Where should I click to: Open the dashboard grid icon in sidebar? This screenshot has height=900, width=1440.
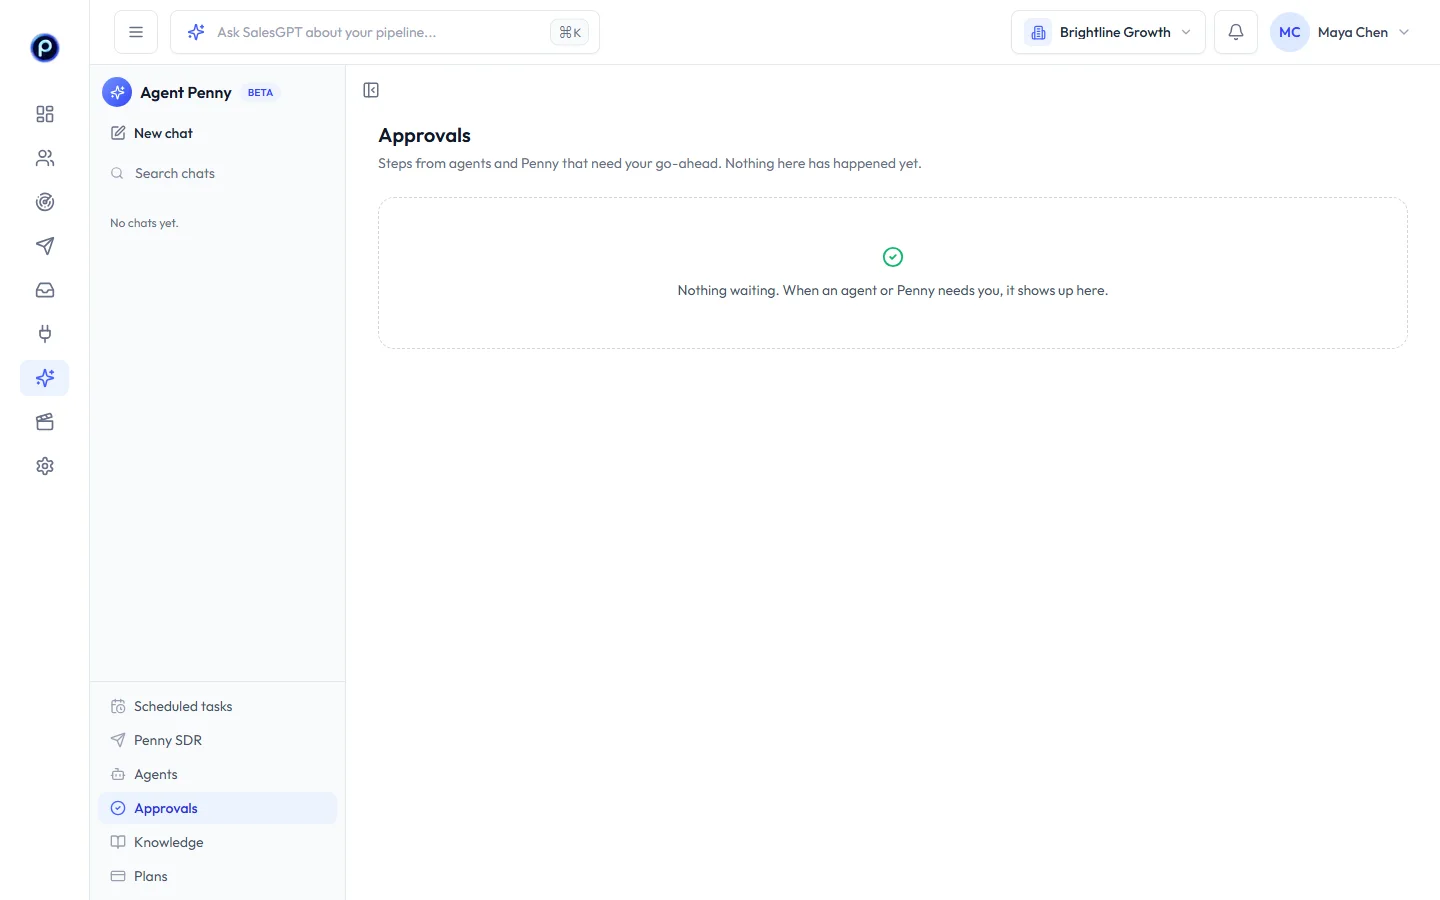(x=45, y=114)
